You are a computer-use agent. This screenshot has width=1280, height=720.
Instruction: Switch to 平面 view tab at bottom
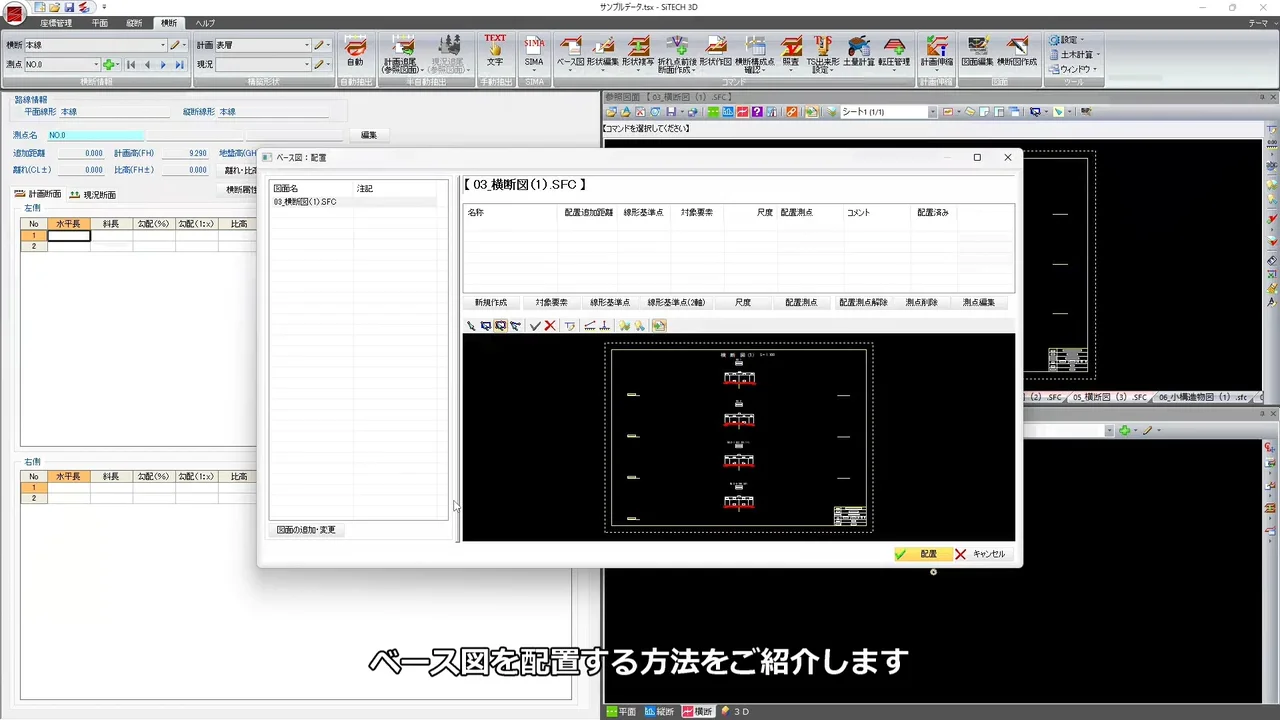tap(621, 712)
